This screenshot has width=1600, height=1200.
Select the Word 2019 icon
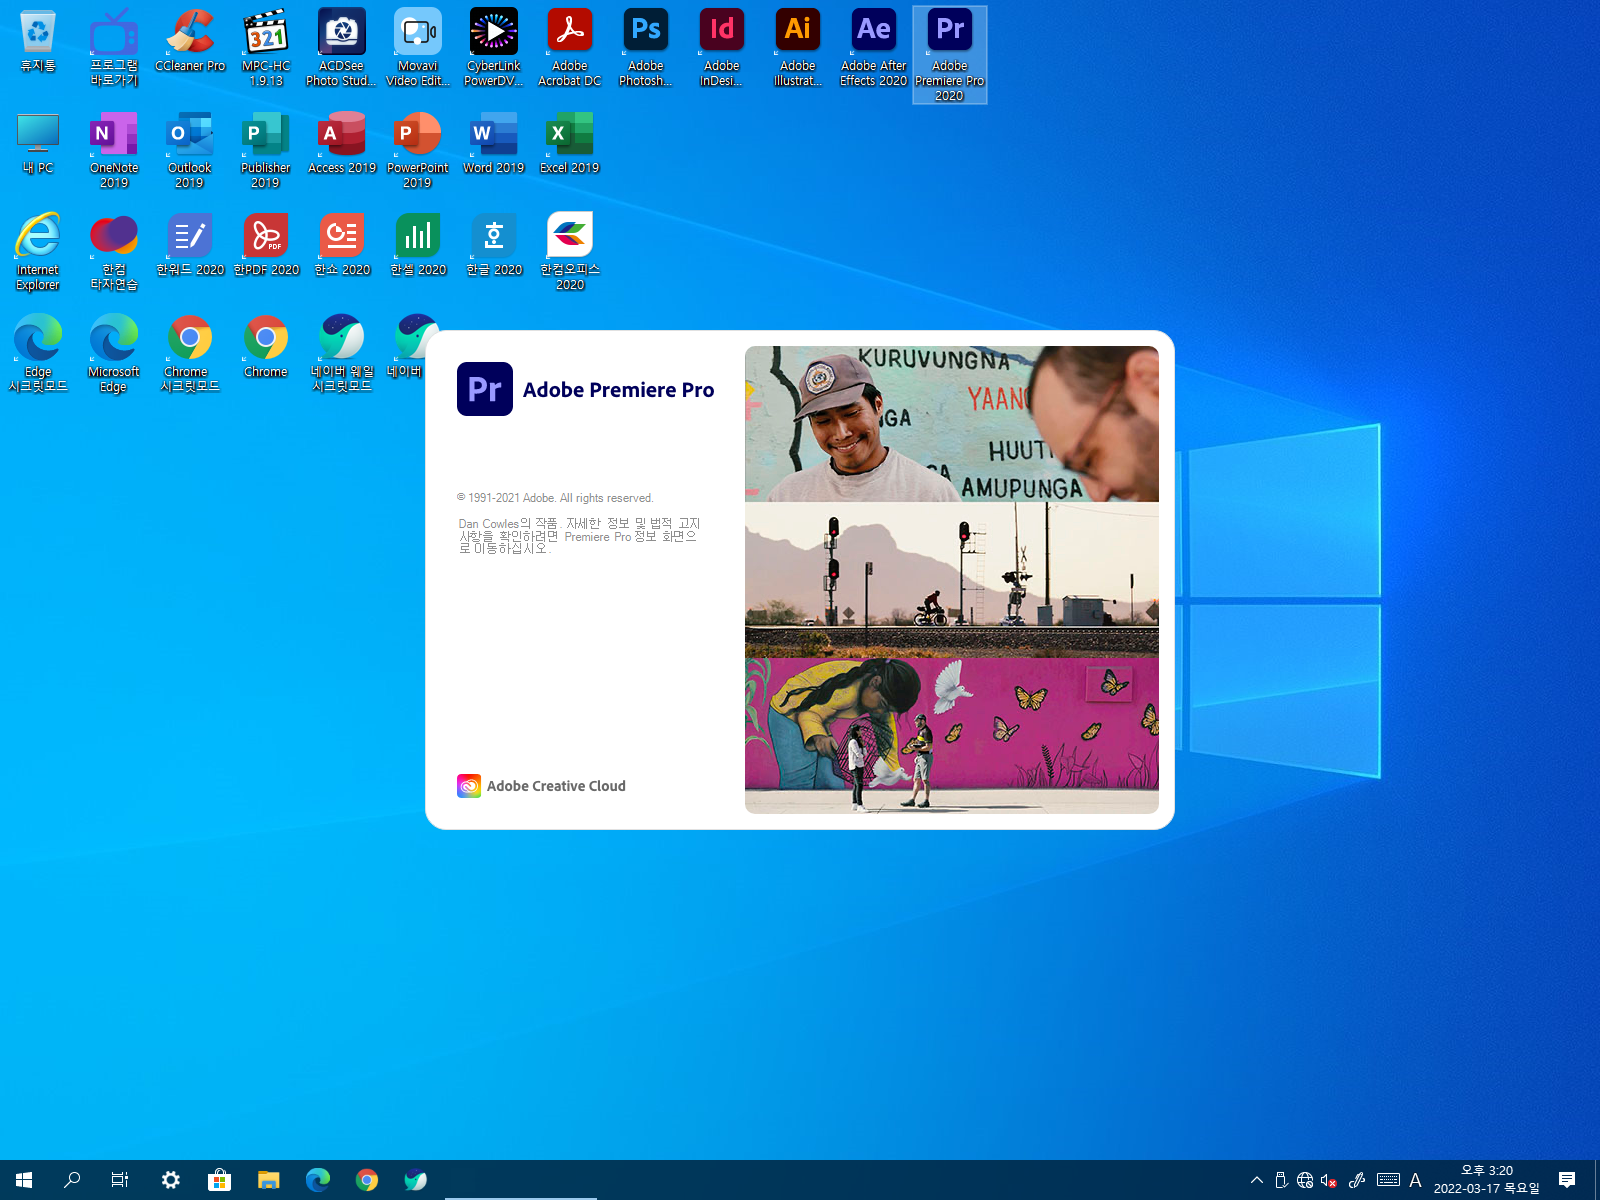tap(494, 143)
